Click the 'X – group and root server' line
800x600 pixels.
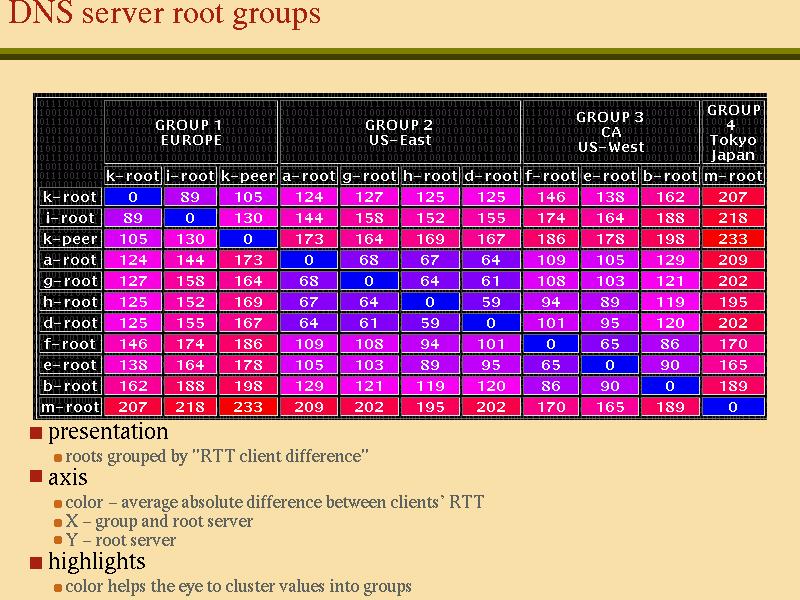(159, 521)
